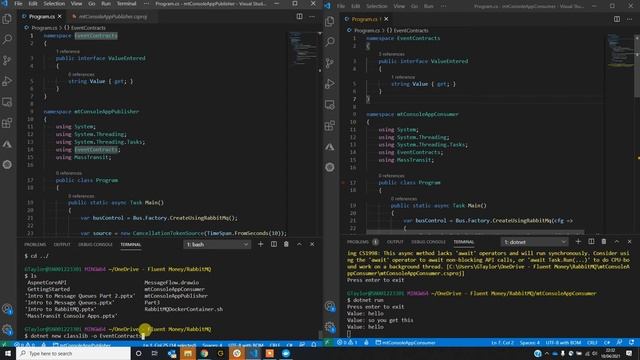This screenshot has width=640, height=360.
Task: Open Remote Explorer in Publisher window
Action: [7, 102]
